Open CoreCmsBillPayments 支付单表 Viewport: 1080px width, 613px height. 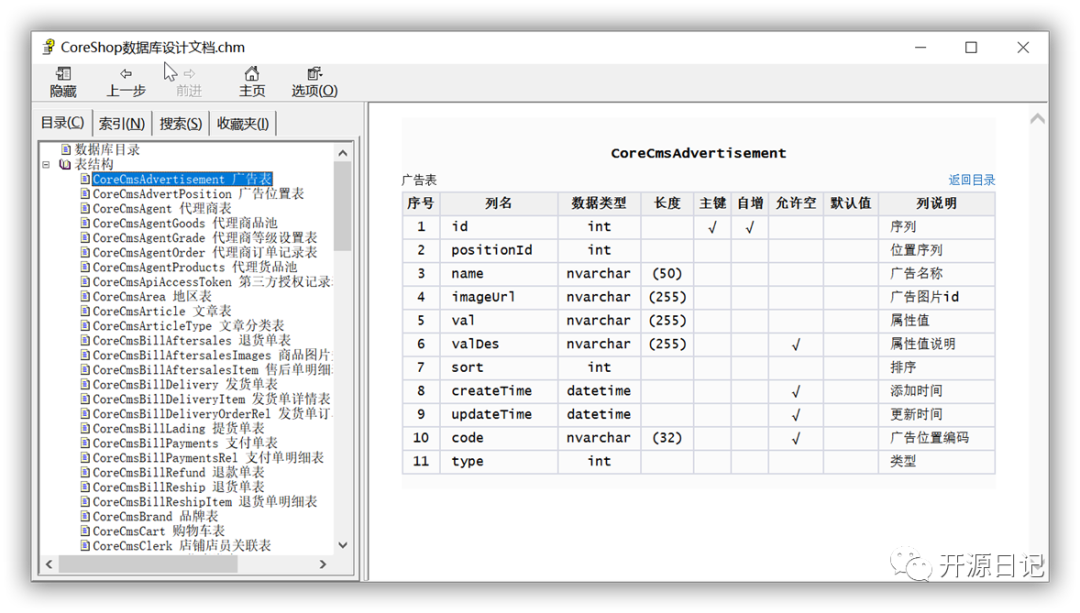click(185, 443)
